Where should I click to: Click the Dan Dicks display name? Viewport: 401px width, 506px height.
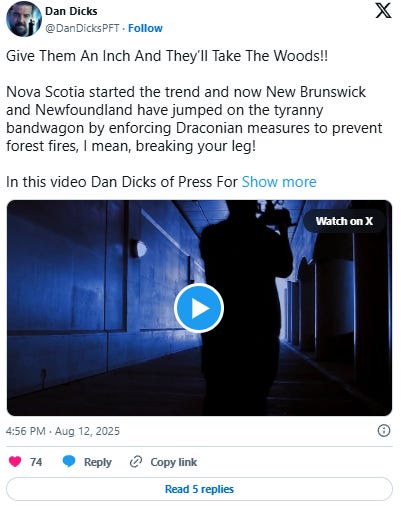pyautogui.click(x=71, y=11)
